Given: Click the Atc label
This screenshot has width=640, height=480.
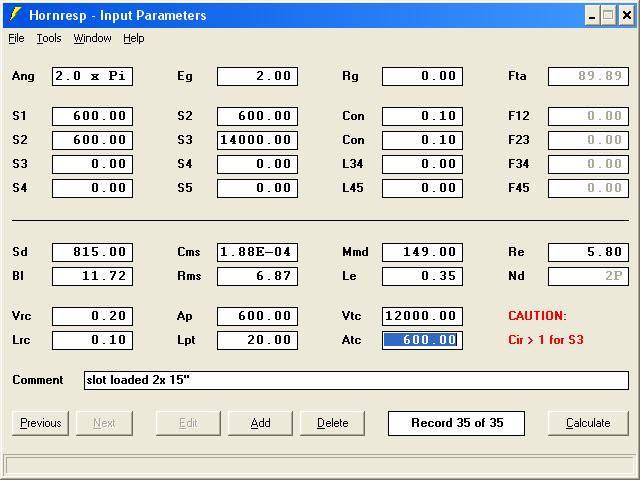Looking at the screenshot, I should (351, 340).
